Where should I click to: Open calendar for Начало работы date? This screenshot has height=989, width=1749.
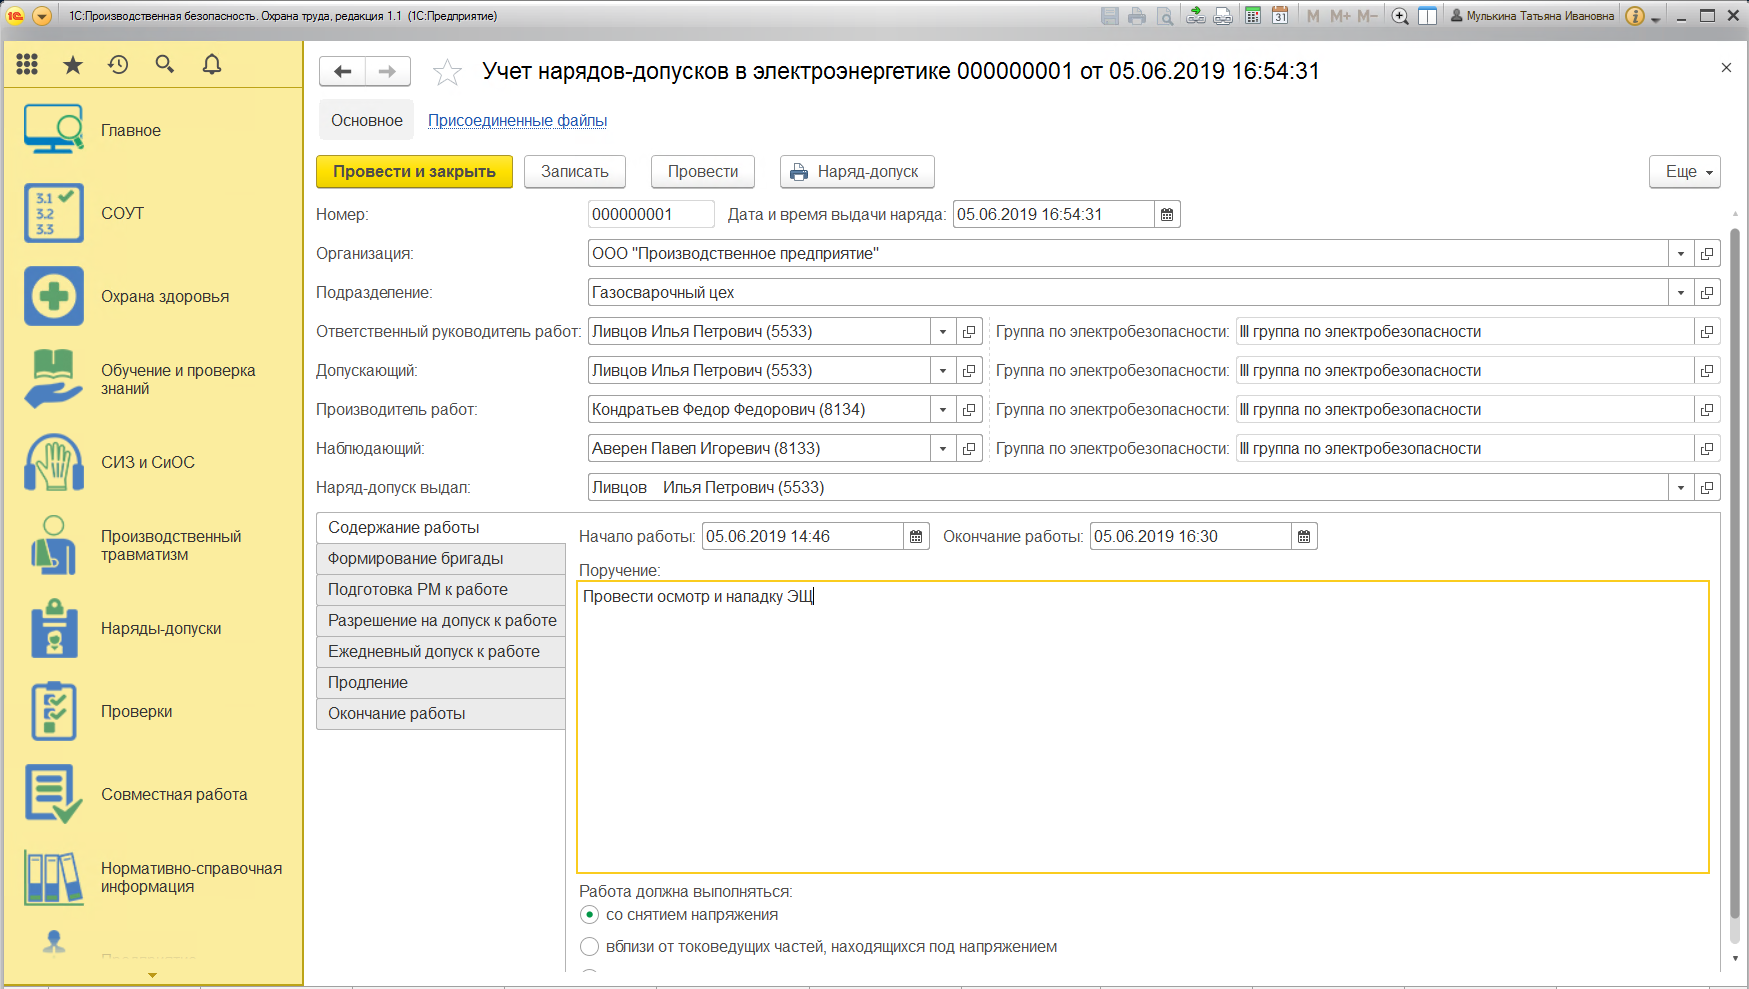click(916, 537)
